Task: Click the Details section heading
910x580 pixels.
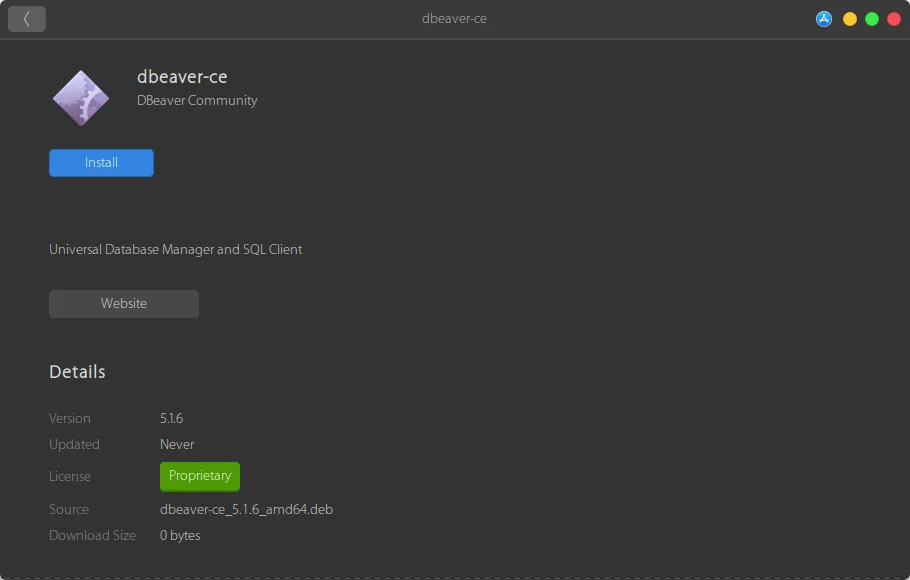Action: (x=77, y=372)
